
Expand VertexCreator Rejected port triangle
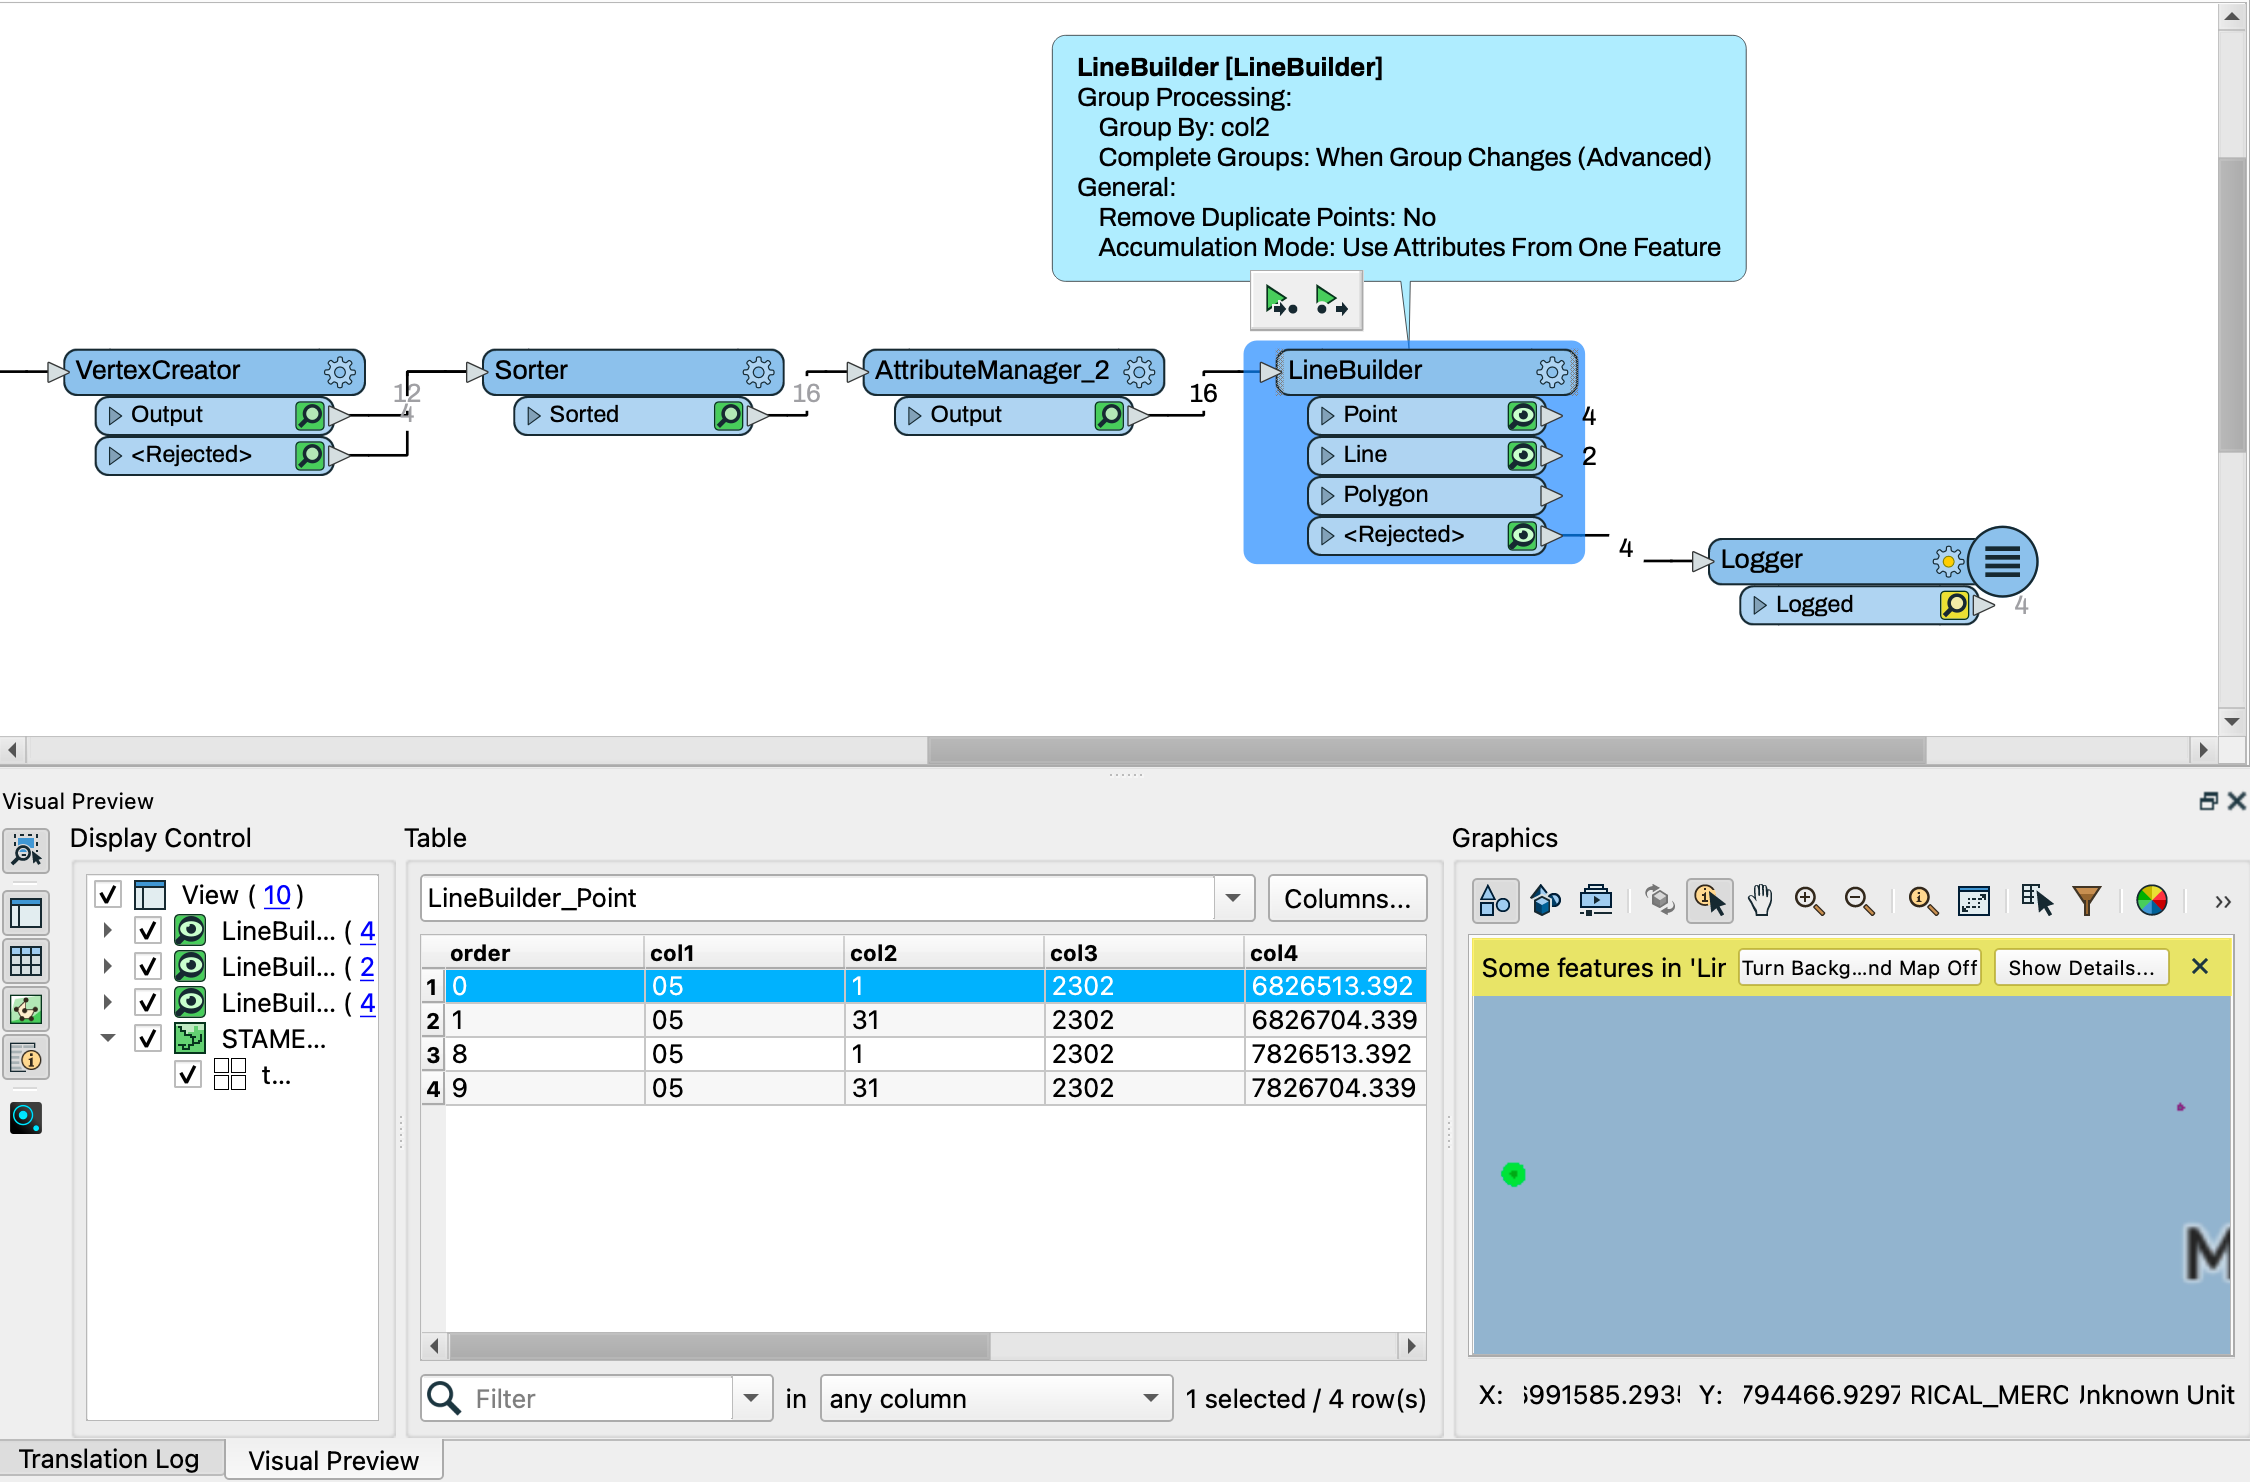(115, 456)
